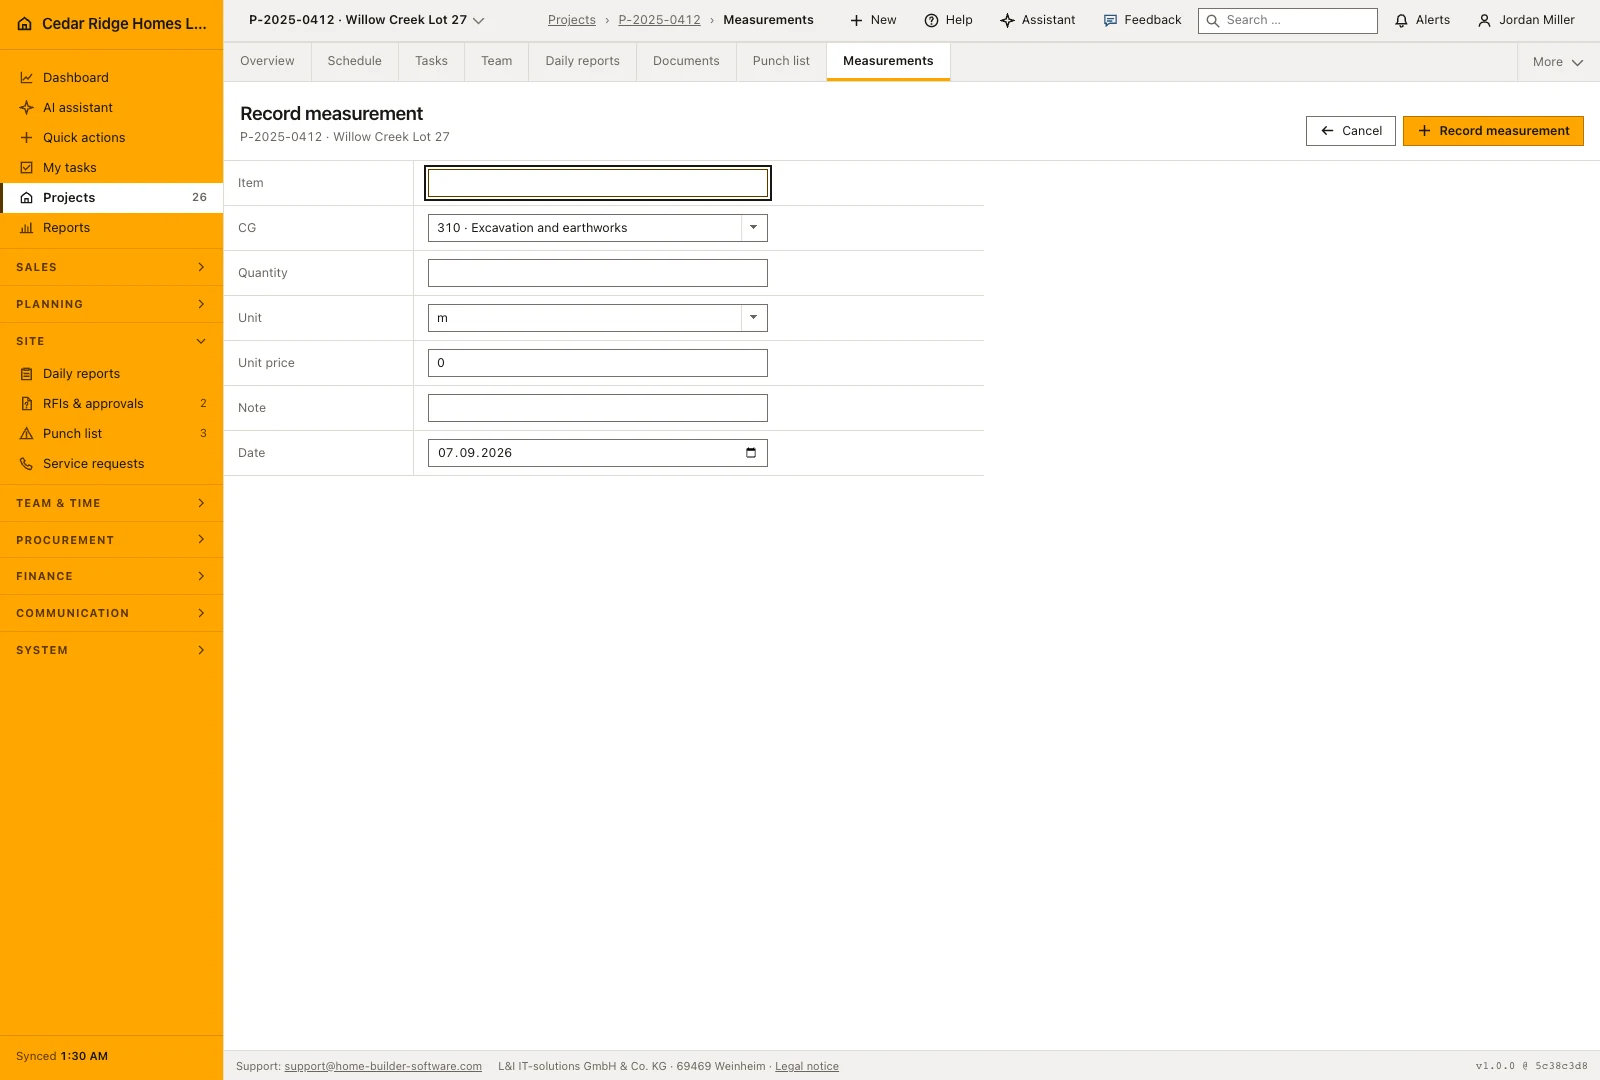Image resolution: width=1600 pixels, height=1080 pixels.
Task: Open the Unit dropdown
Action: point(598,318)
